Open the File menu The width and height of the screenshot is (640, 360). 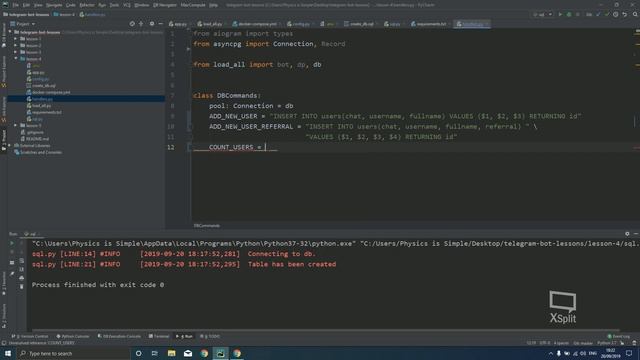[x=16, y=5]
